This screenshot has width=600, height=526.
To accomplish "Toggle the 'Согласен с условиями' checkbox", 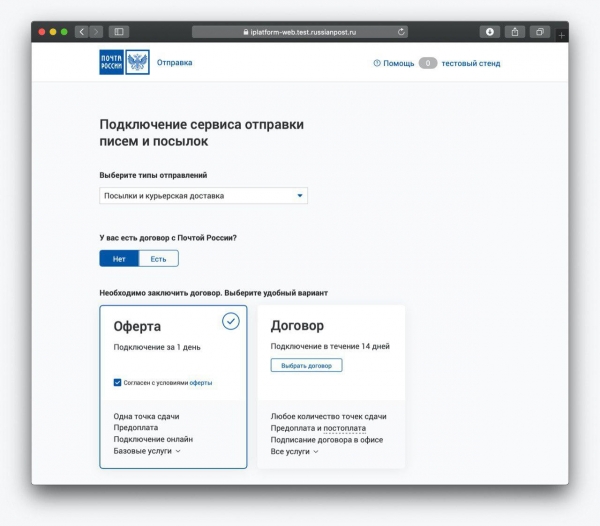I will [118, 382].
